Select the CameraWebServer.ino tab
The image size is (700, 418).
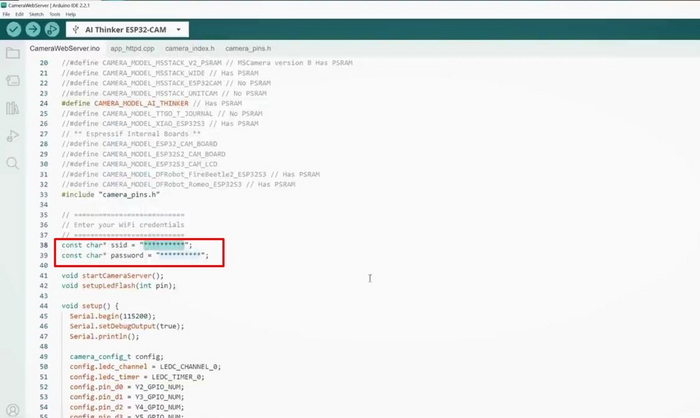pyautogui.click(x=64, y=48)
